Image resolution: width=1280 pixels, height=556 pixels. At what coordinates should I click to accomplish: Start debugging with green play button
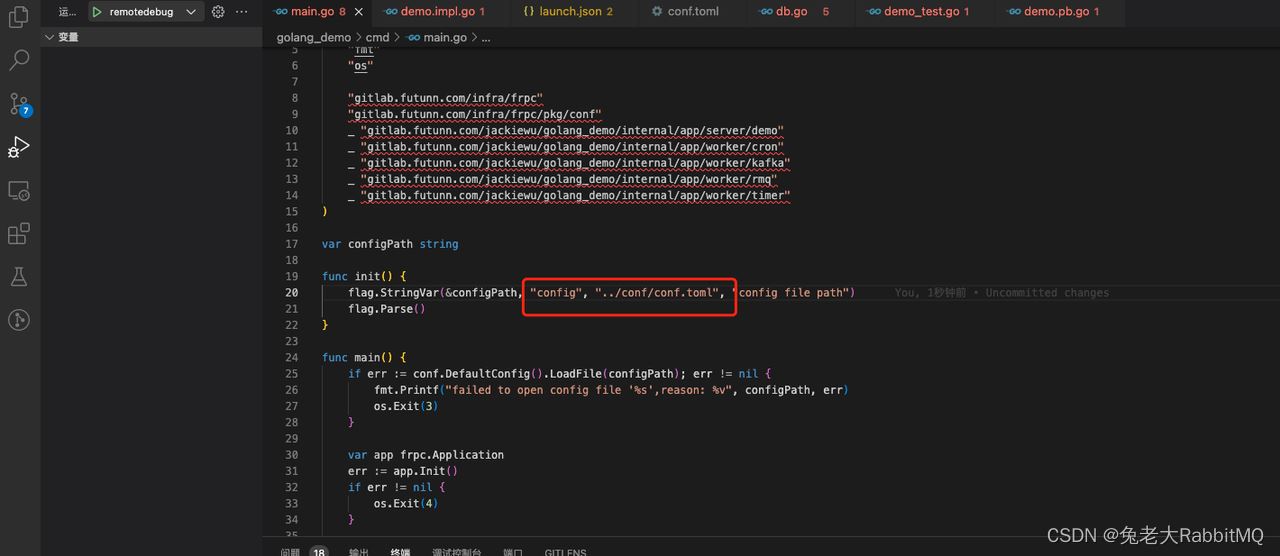point(97,12)
